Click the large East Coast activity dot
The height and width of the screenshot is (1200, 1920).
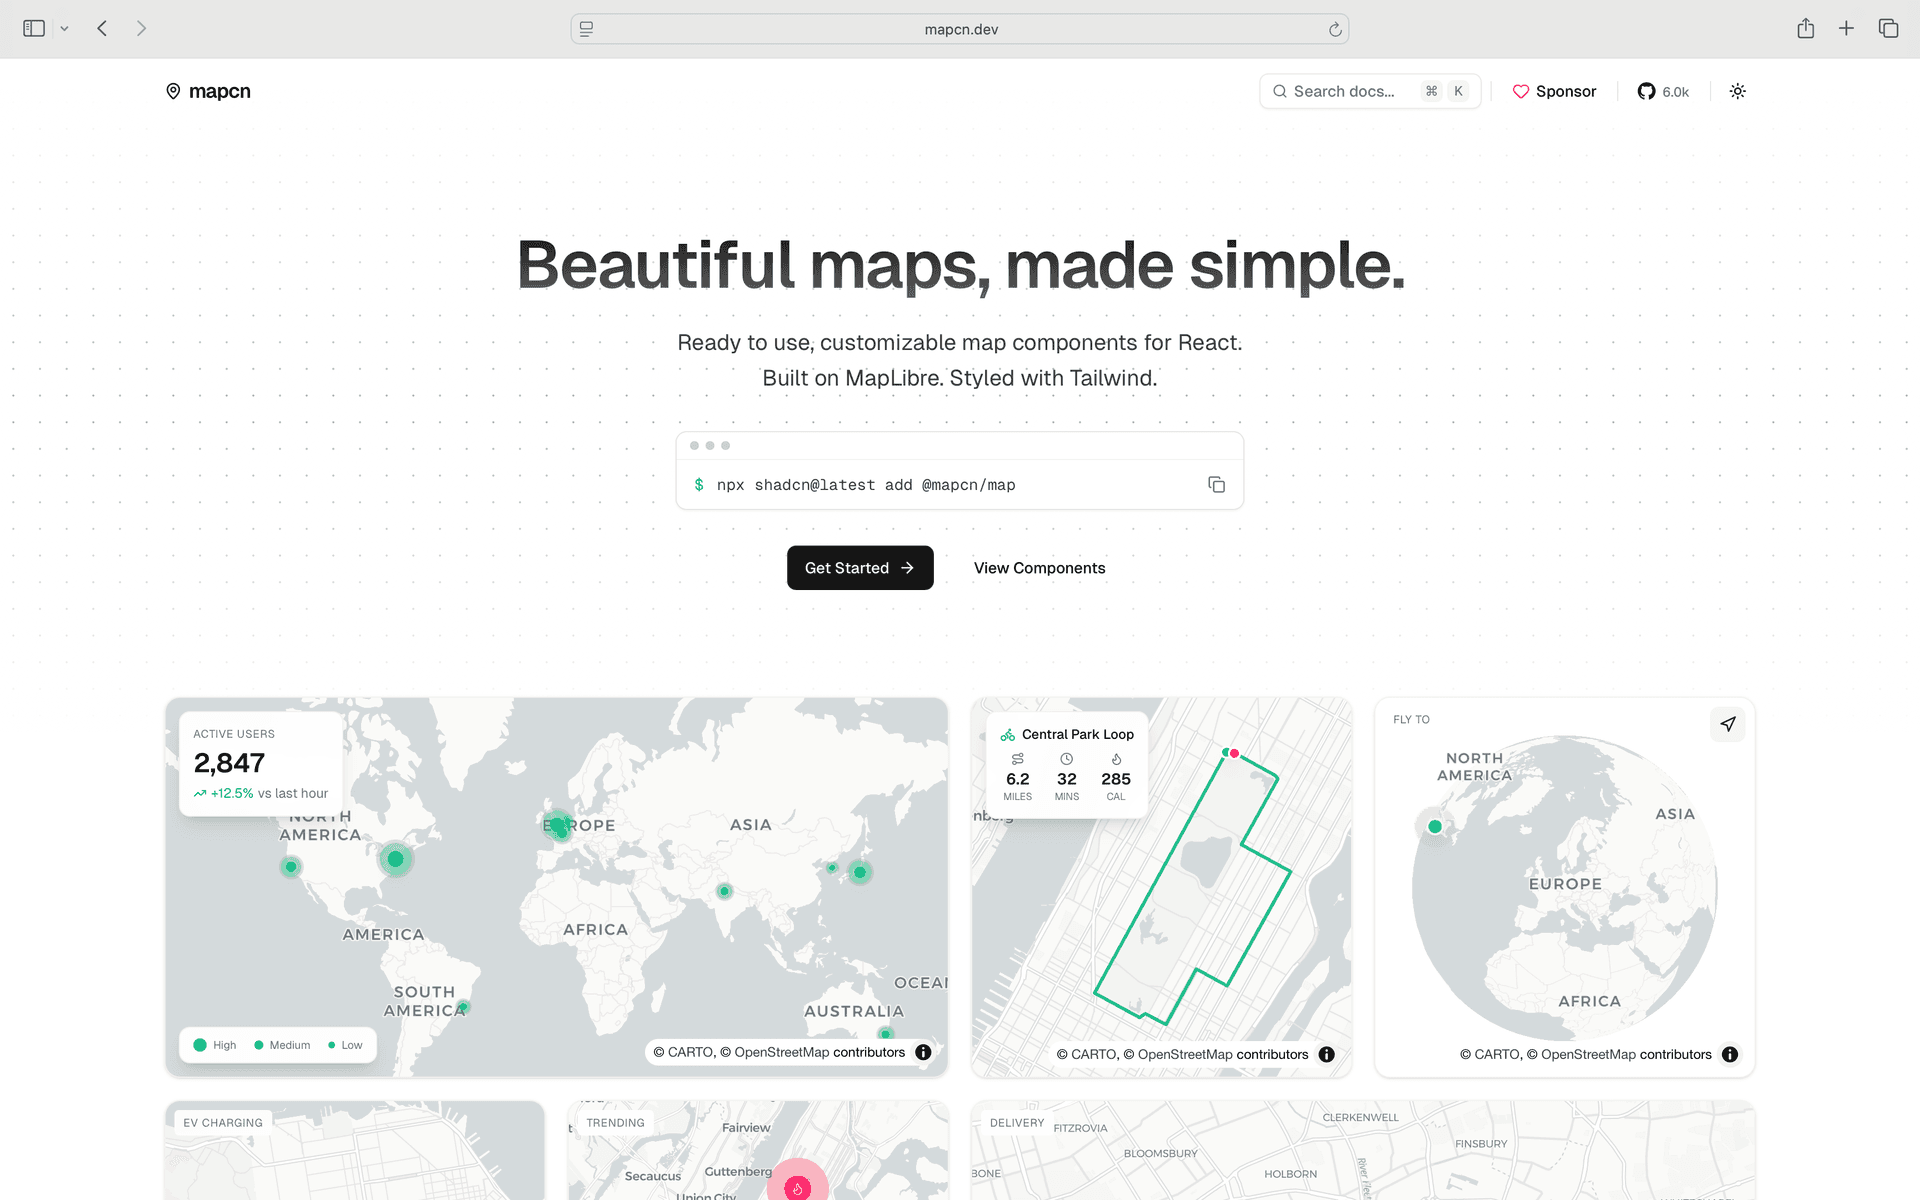point(395,859)
